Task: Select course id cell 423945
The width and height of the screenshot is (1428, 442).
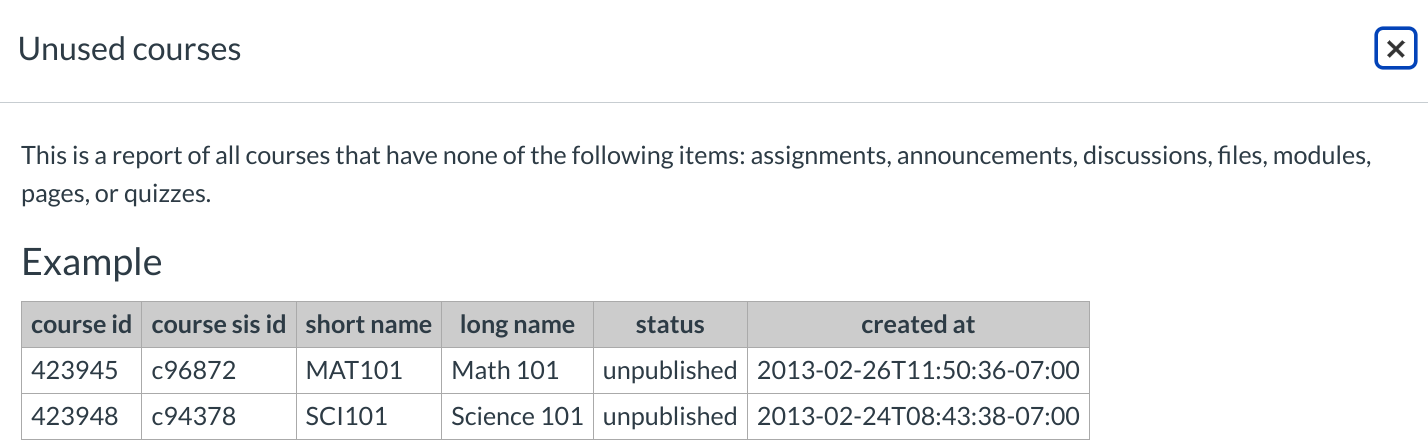Action: tap(74, 371)
